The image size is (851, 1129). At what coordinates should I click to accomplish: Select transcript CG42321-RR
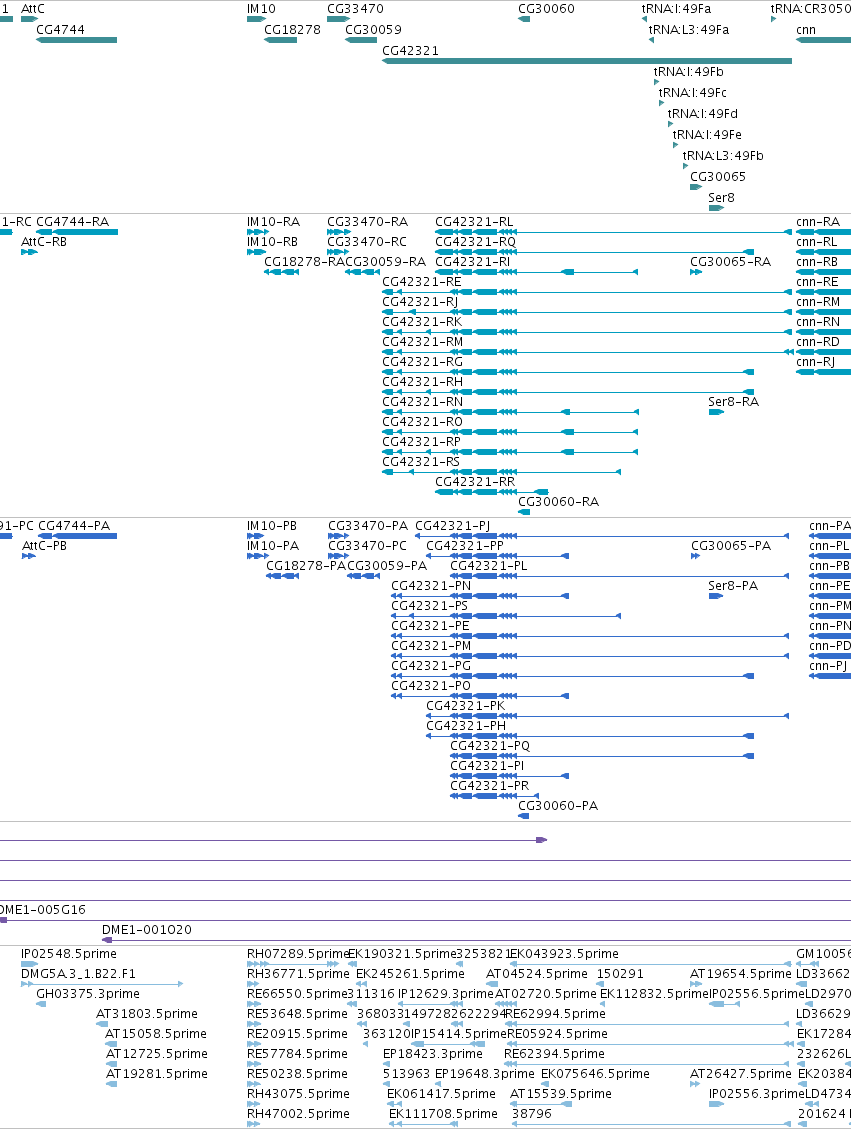tap(492, 492)
